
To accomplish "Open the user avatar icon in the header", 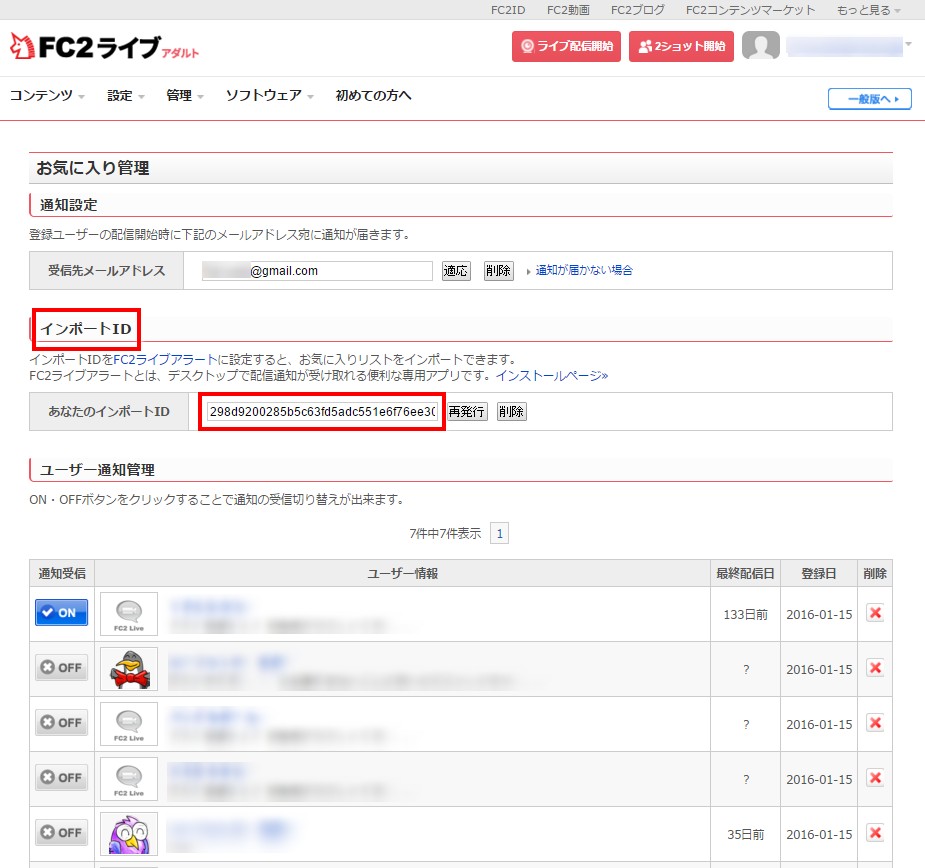I will (760, 46).
